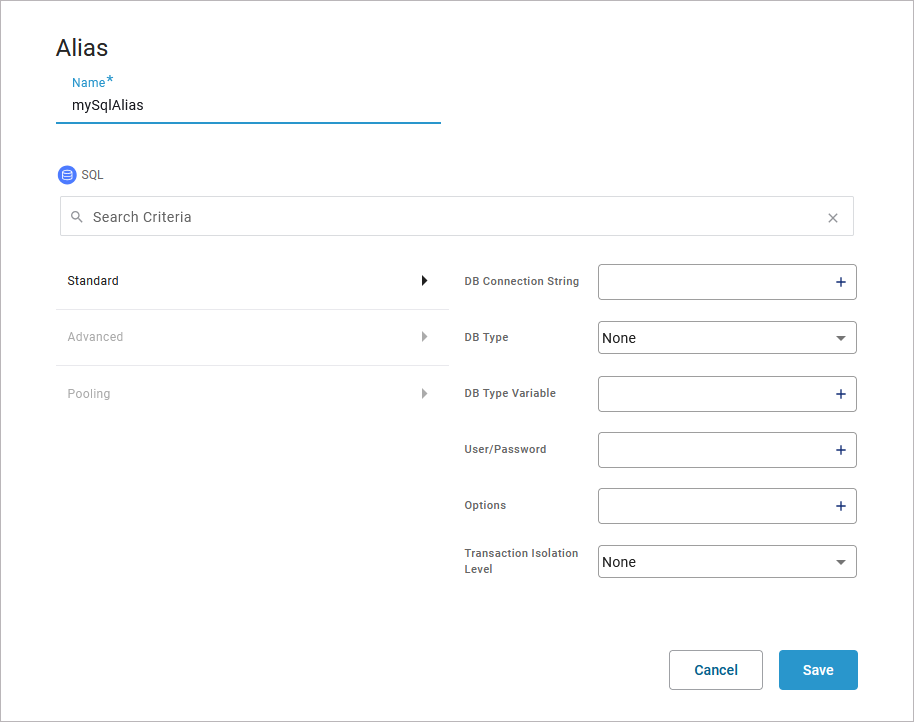
Task: Click plus icon for DB Connection String
Action: pos(840,283)
